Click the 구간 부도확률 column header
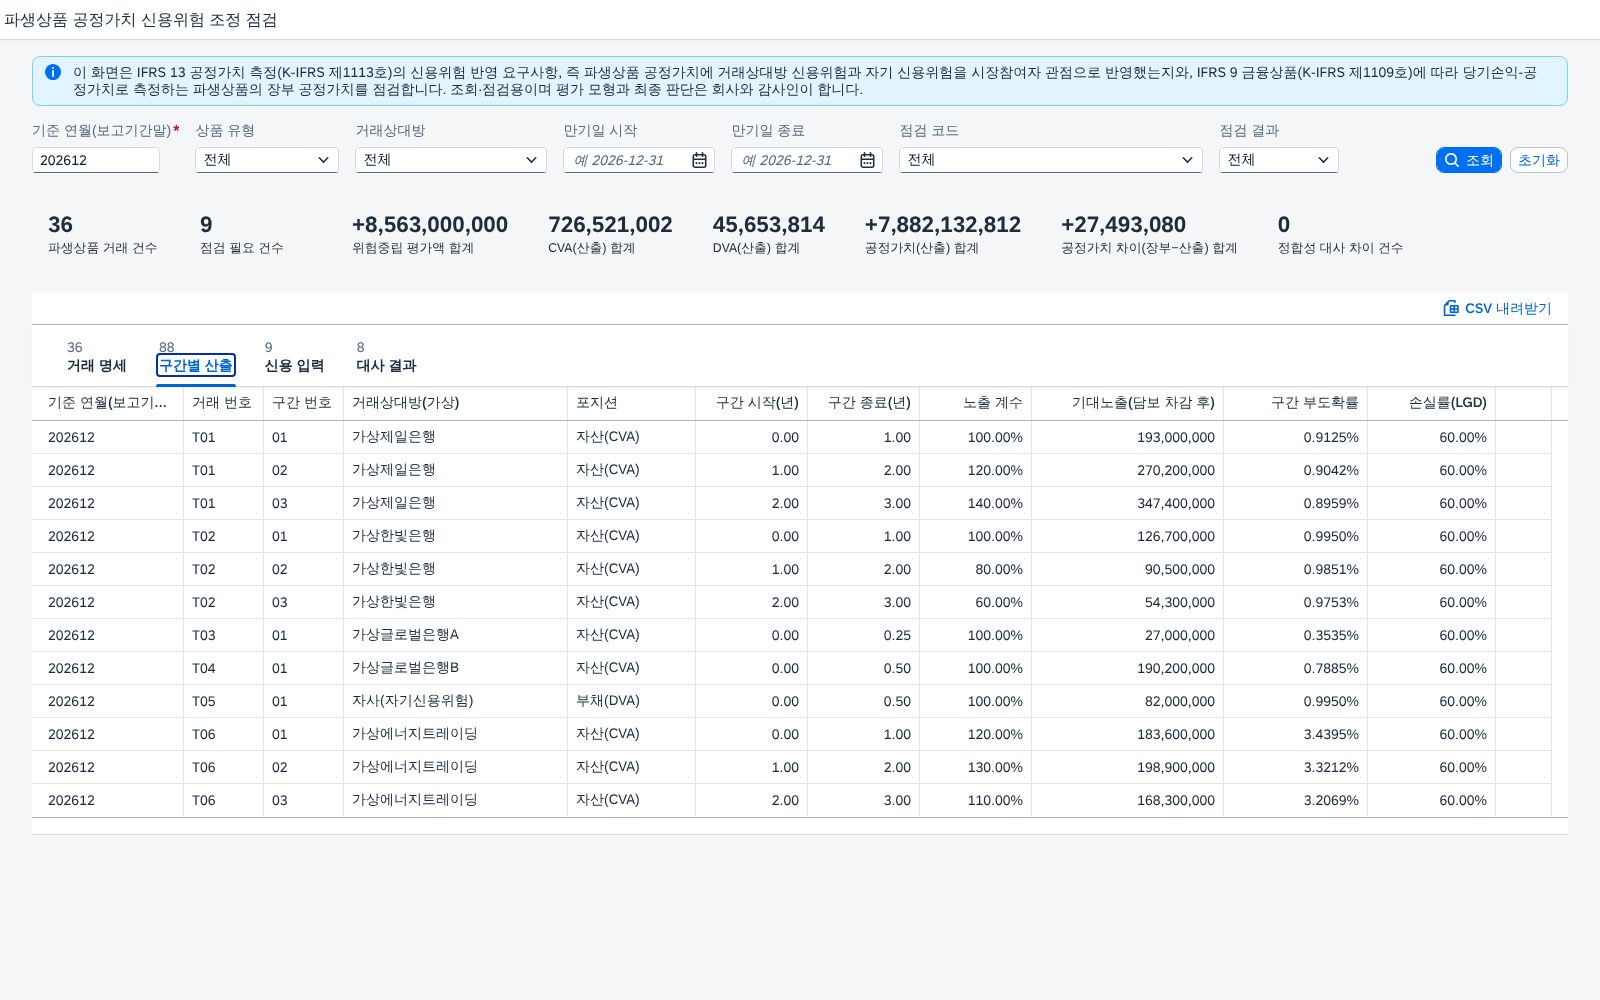 pos(1295,403)
